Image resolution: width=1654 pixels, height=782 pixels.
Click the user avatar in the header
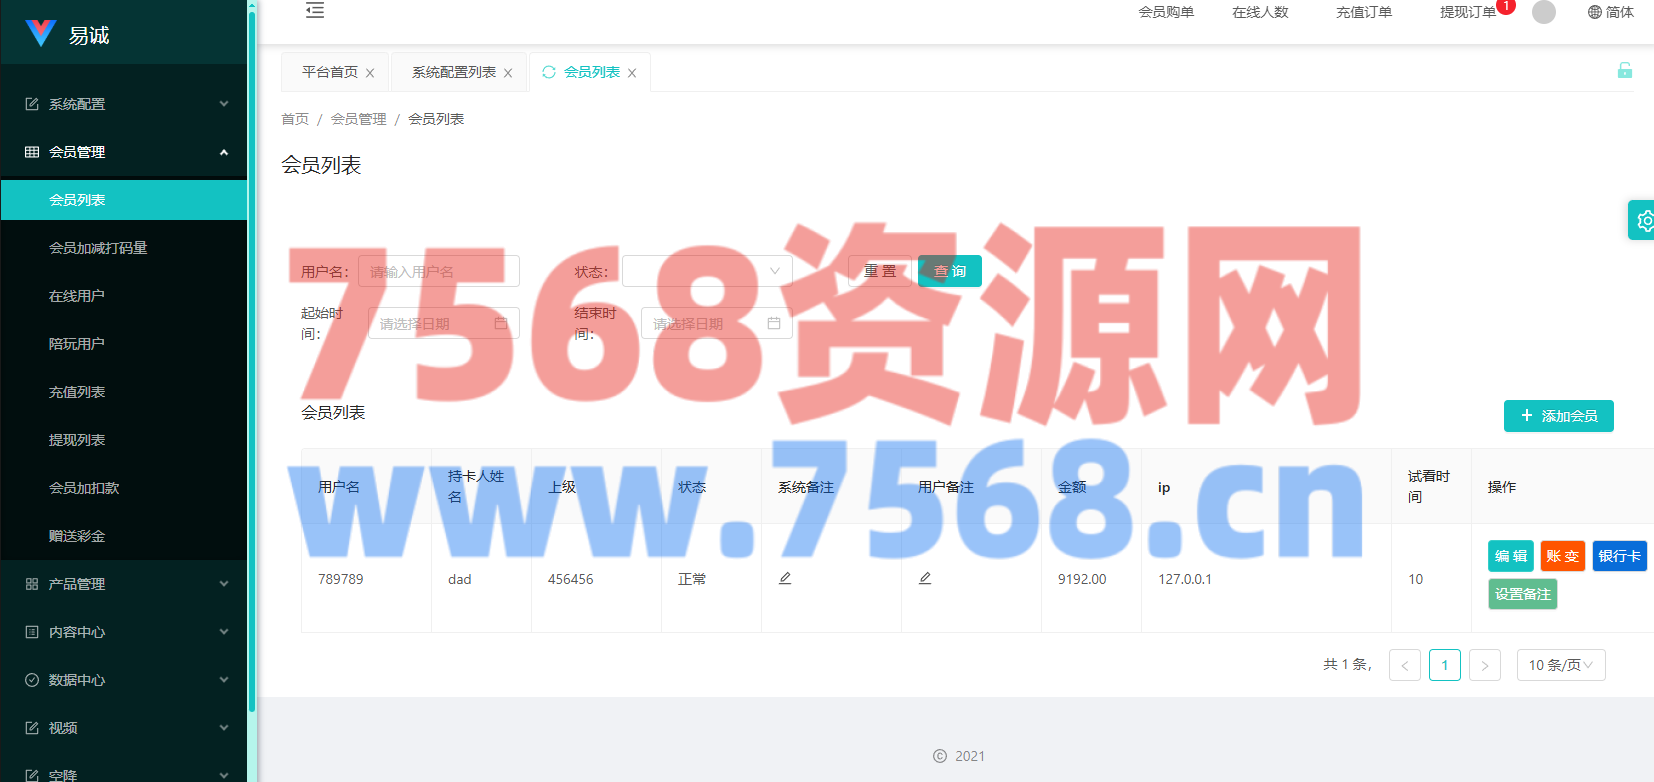click(1543, 12)
